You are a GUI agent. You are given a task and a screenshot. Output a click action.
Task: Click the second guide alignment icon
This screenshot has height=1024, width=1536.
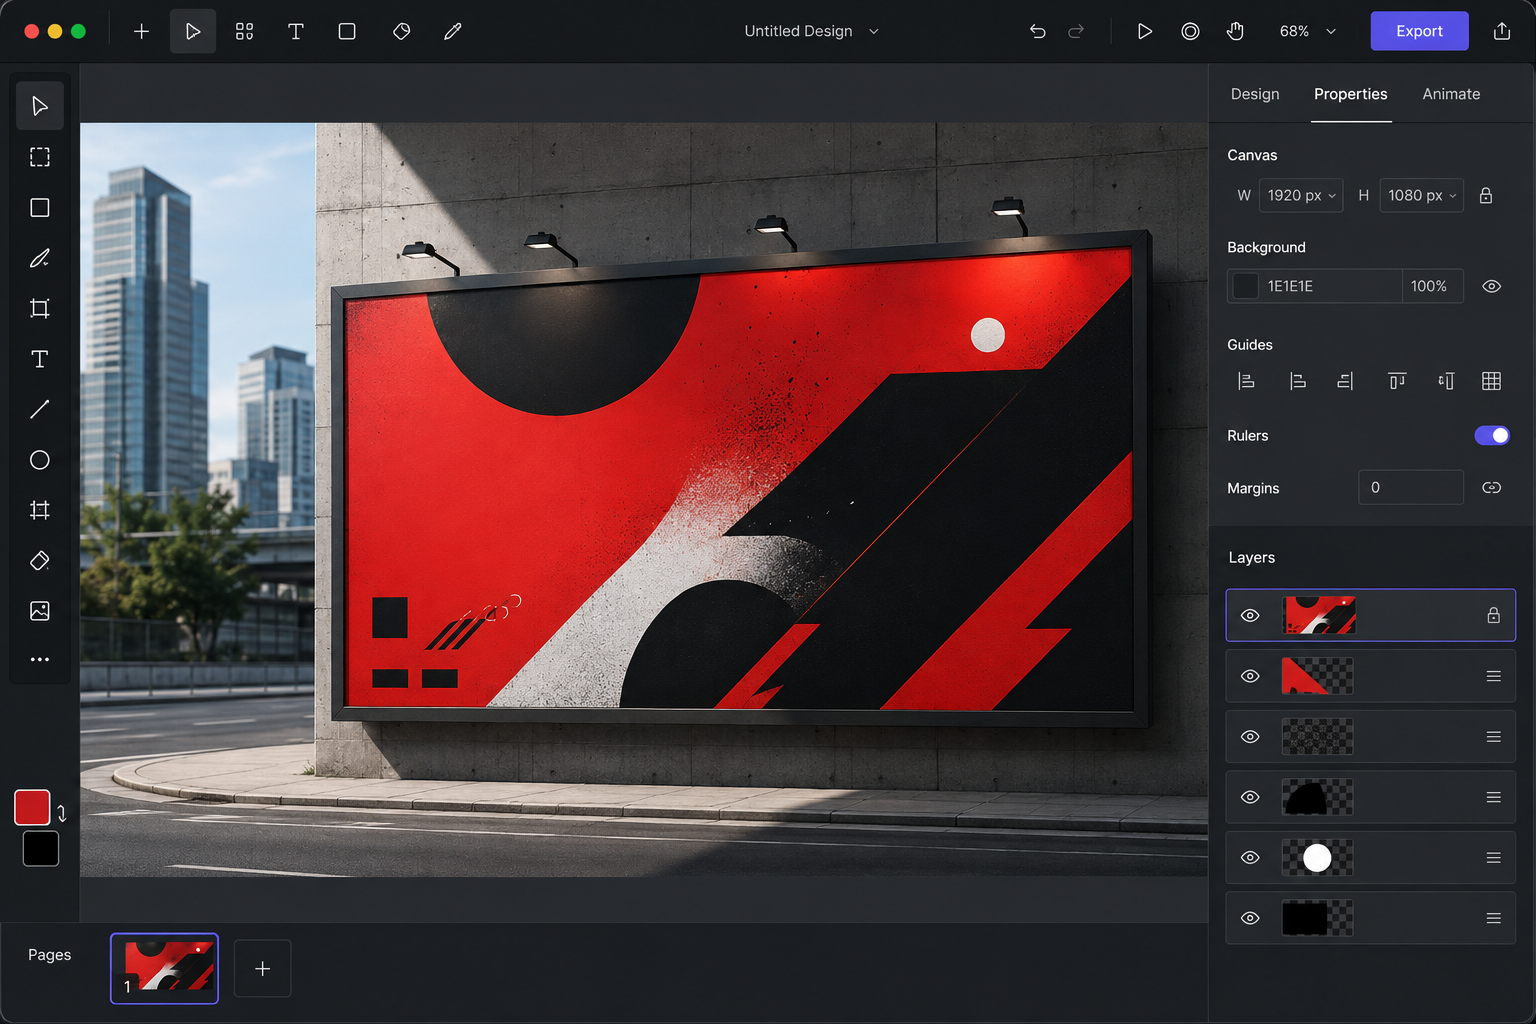coord(1297,381)
